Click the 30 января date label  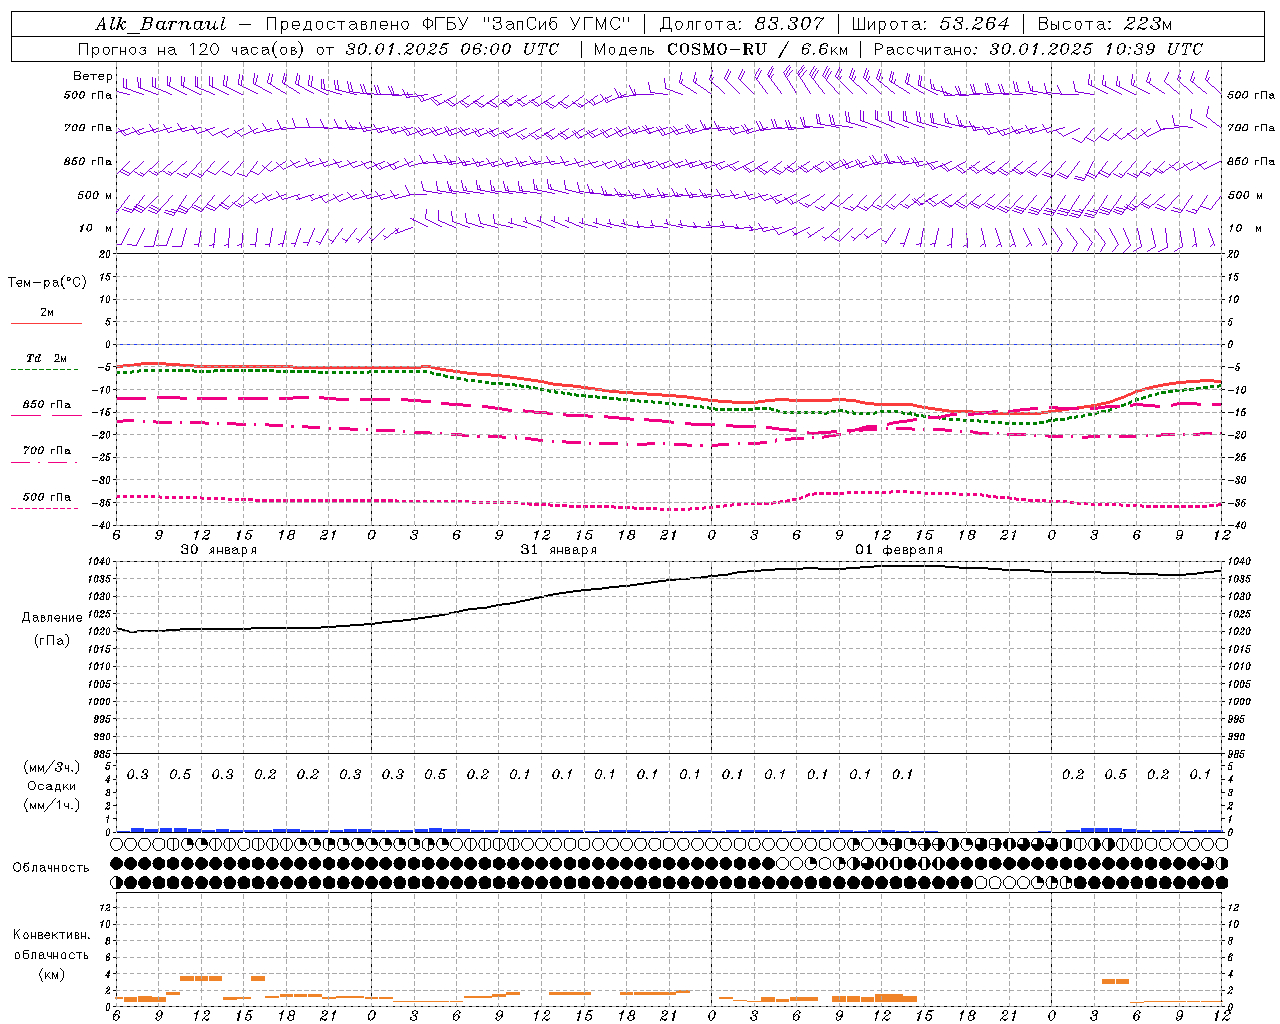pos(219,550)
